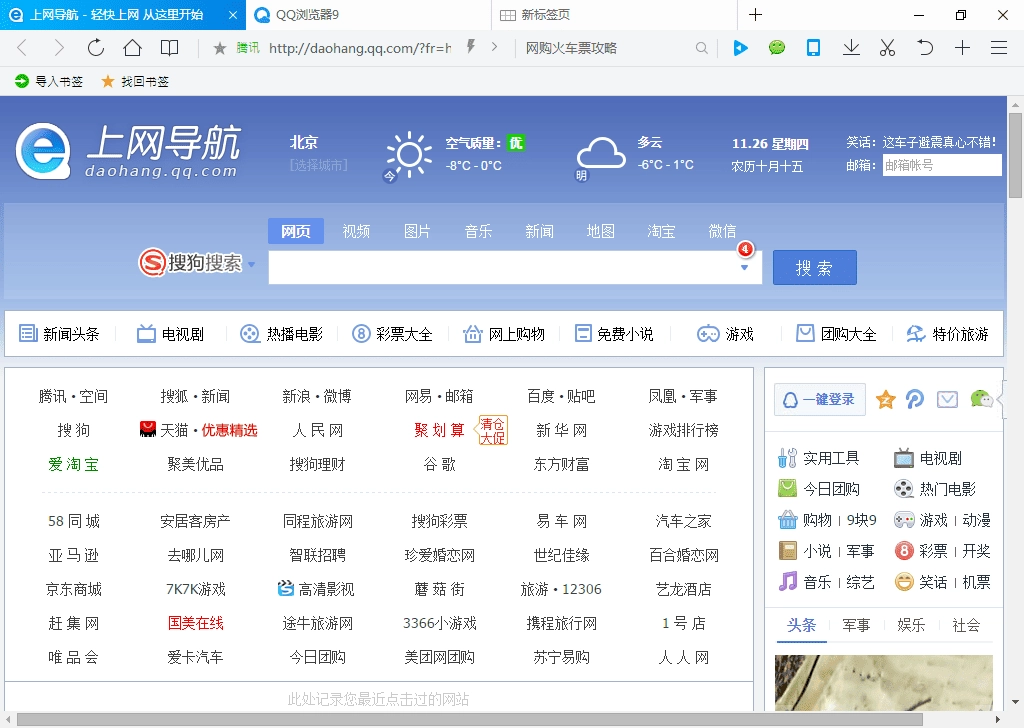Click the vertical scrollbar thumb

tap(1015, 155)
